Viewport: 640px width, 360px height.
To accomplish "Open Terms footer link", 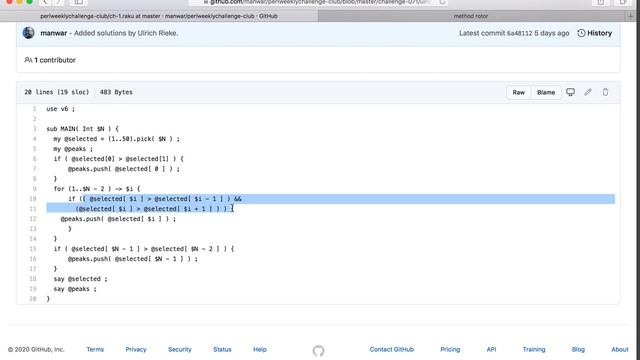I will [x=95, y=349].
